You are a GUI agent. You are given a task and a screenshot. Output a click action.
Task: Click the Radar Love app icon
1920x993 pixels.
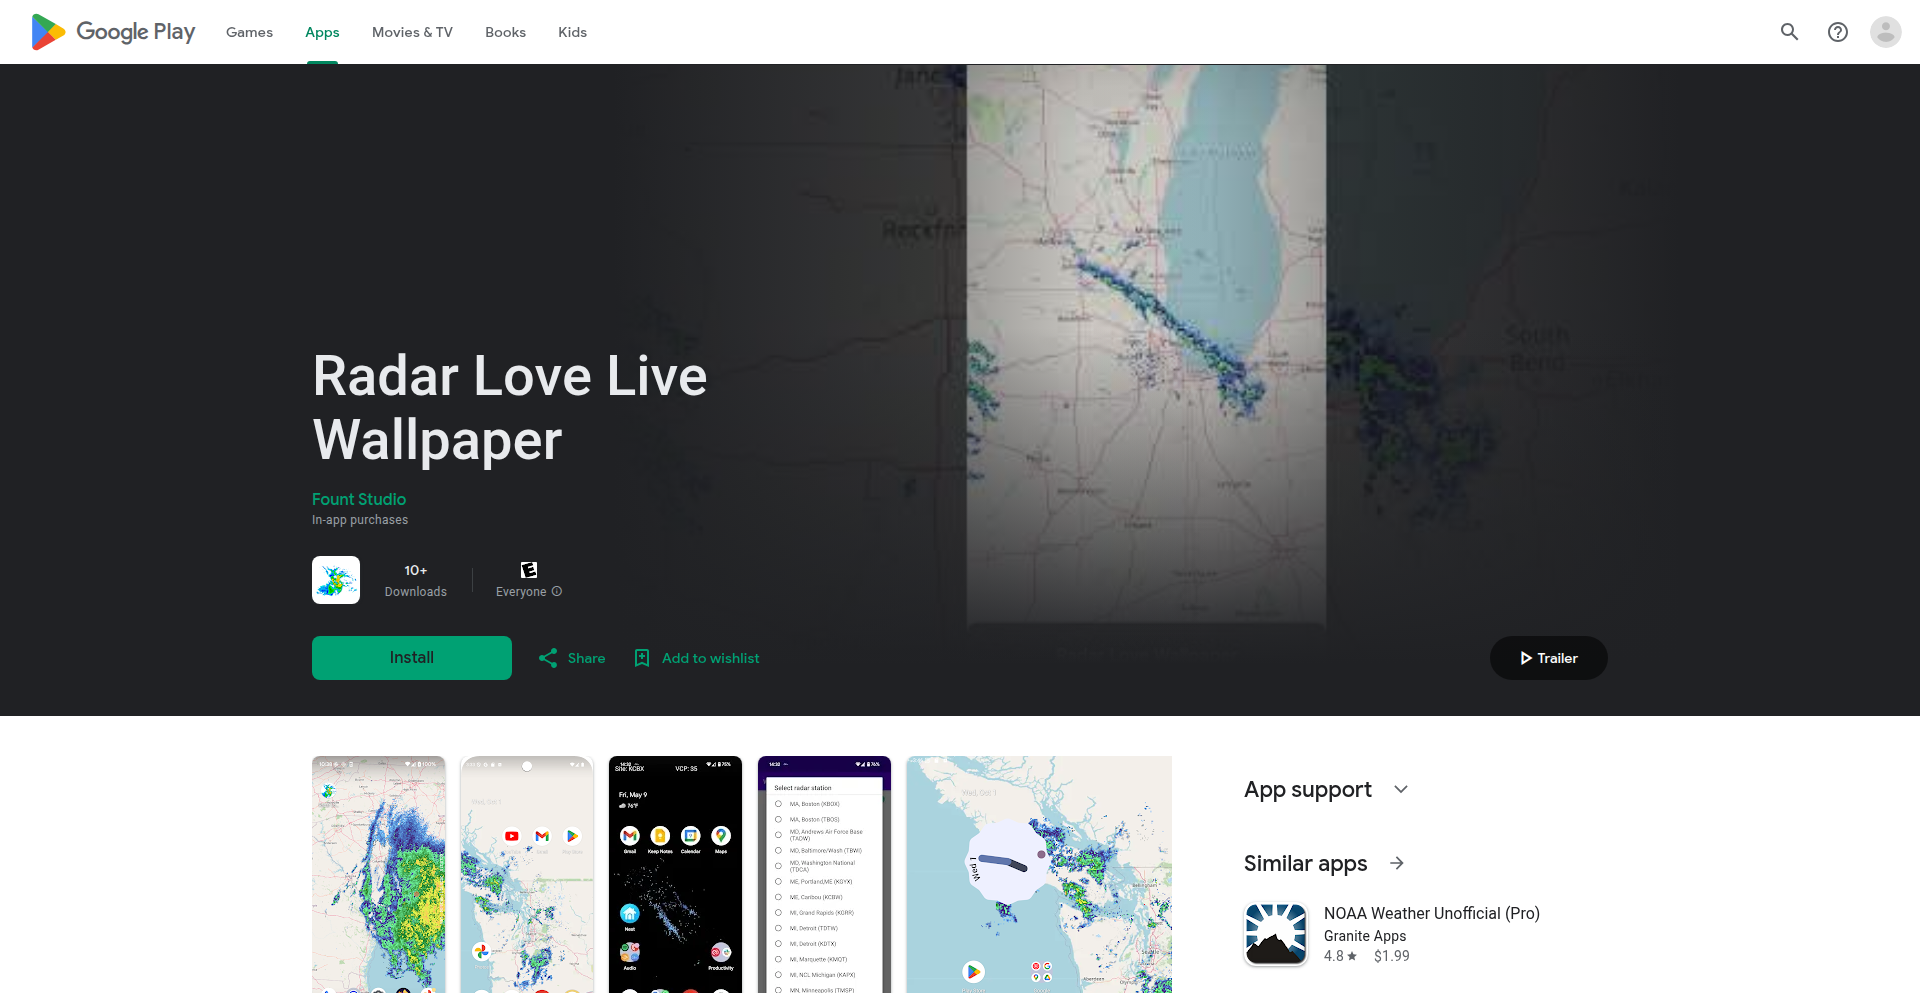pos(336,580)
